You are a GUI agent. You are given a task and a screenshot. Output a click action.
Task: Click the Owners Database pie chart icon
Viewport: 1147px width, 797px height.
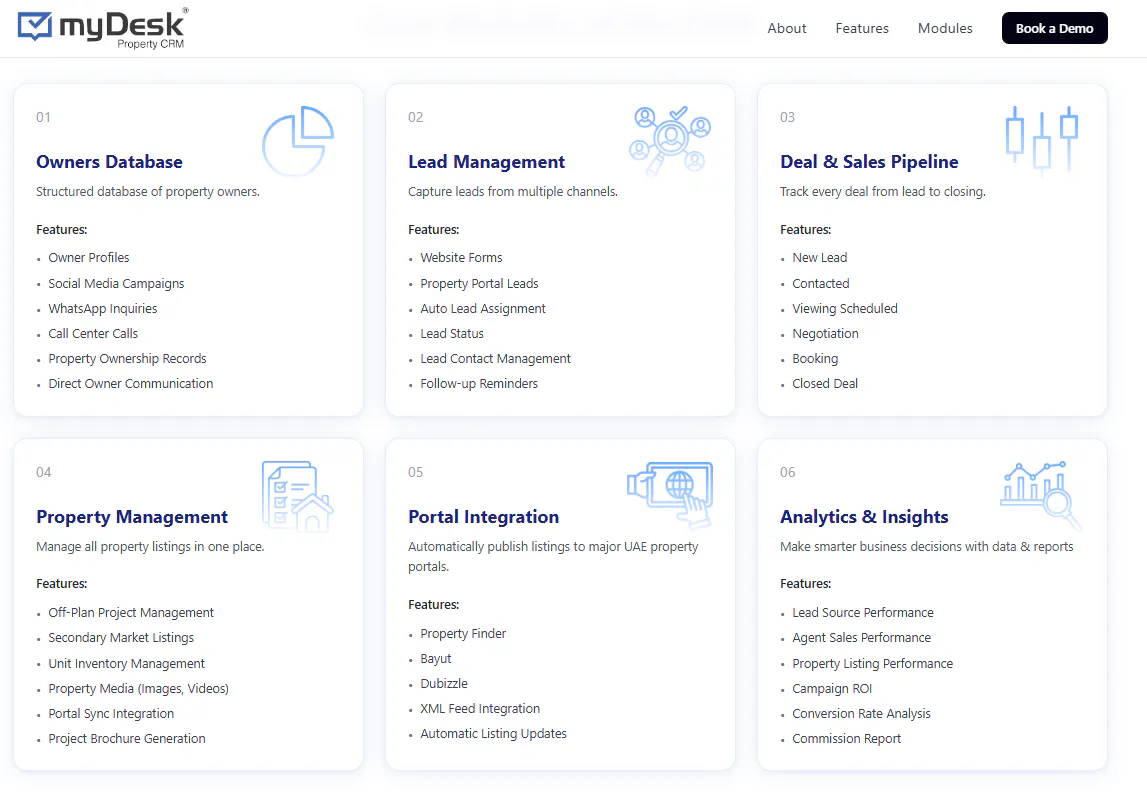[x=298, y=141]
